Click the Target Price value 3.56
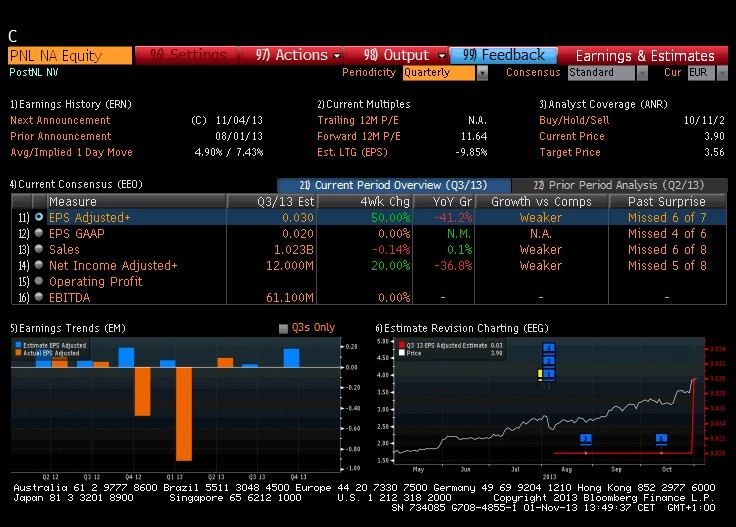Image resolution: width=736 pixels, height=527 pixels. click(x=714, y=152)
